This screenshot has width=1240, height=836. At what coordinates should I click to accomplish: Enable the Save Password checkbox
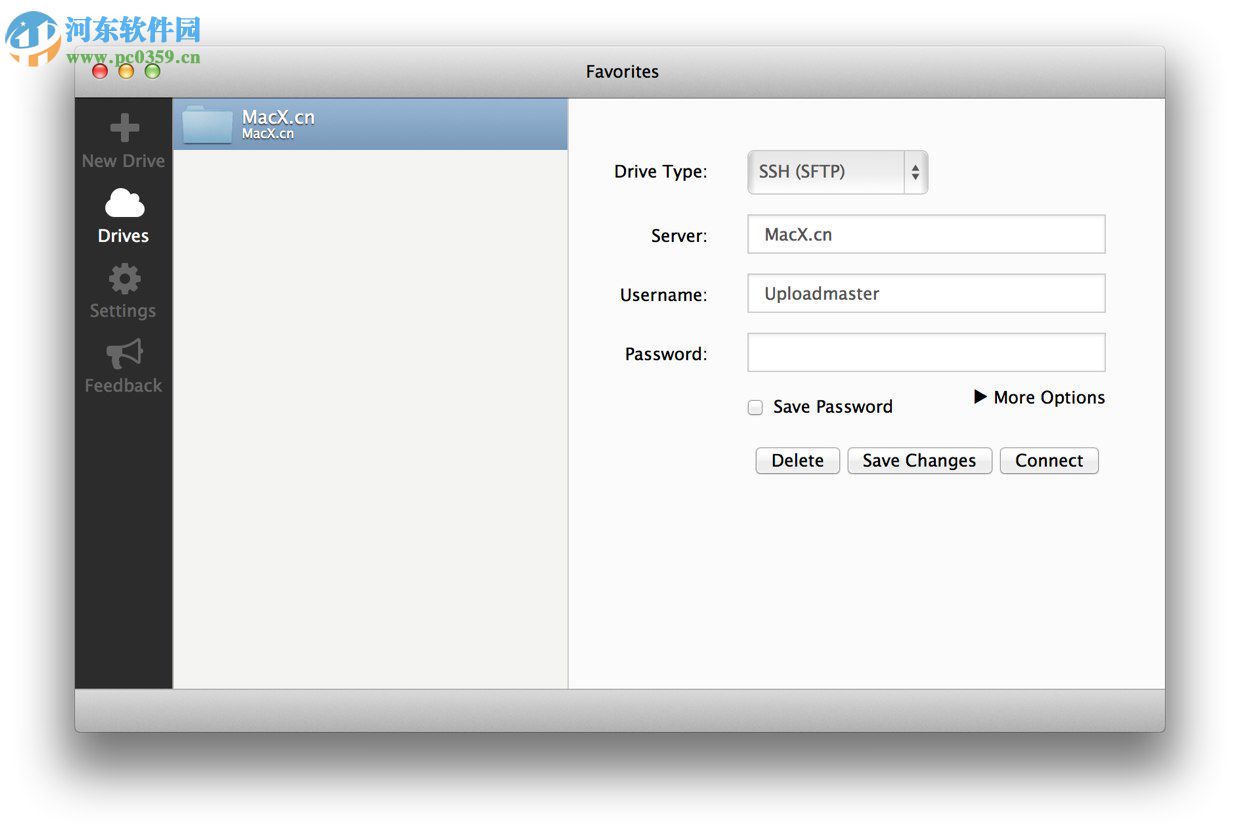pos(755,407)
